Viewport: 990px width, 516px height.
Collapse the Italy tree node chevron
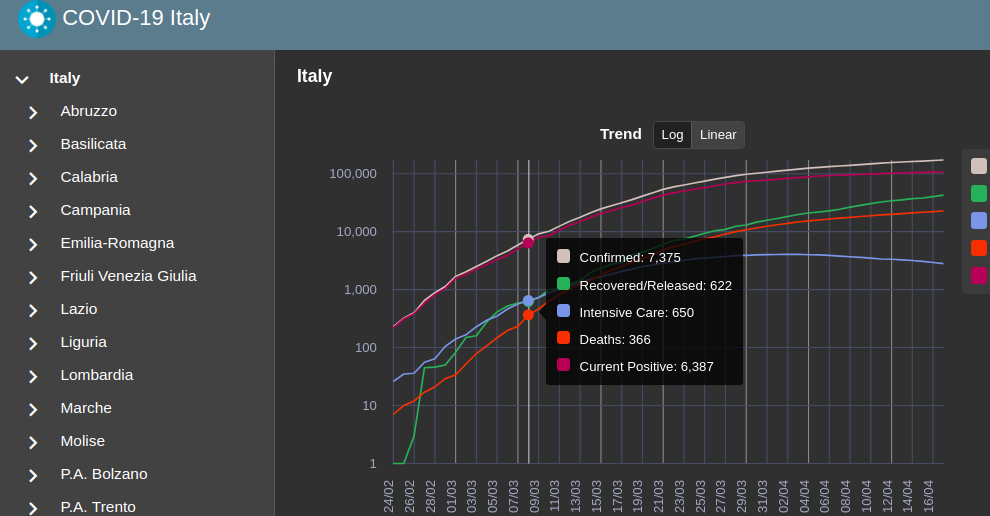click(22, 80)
